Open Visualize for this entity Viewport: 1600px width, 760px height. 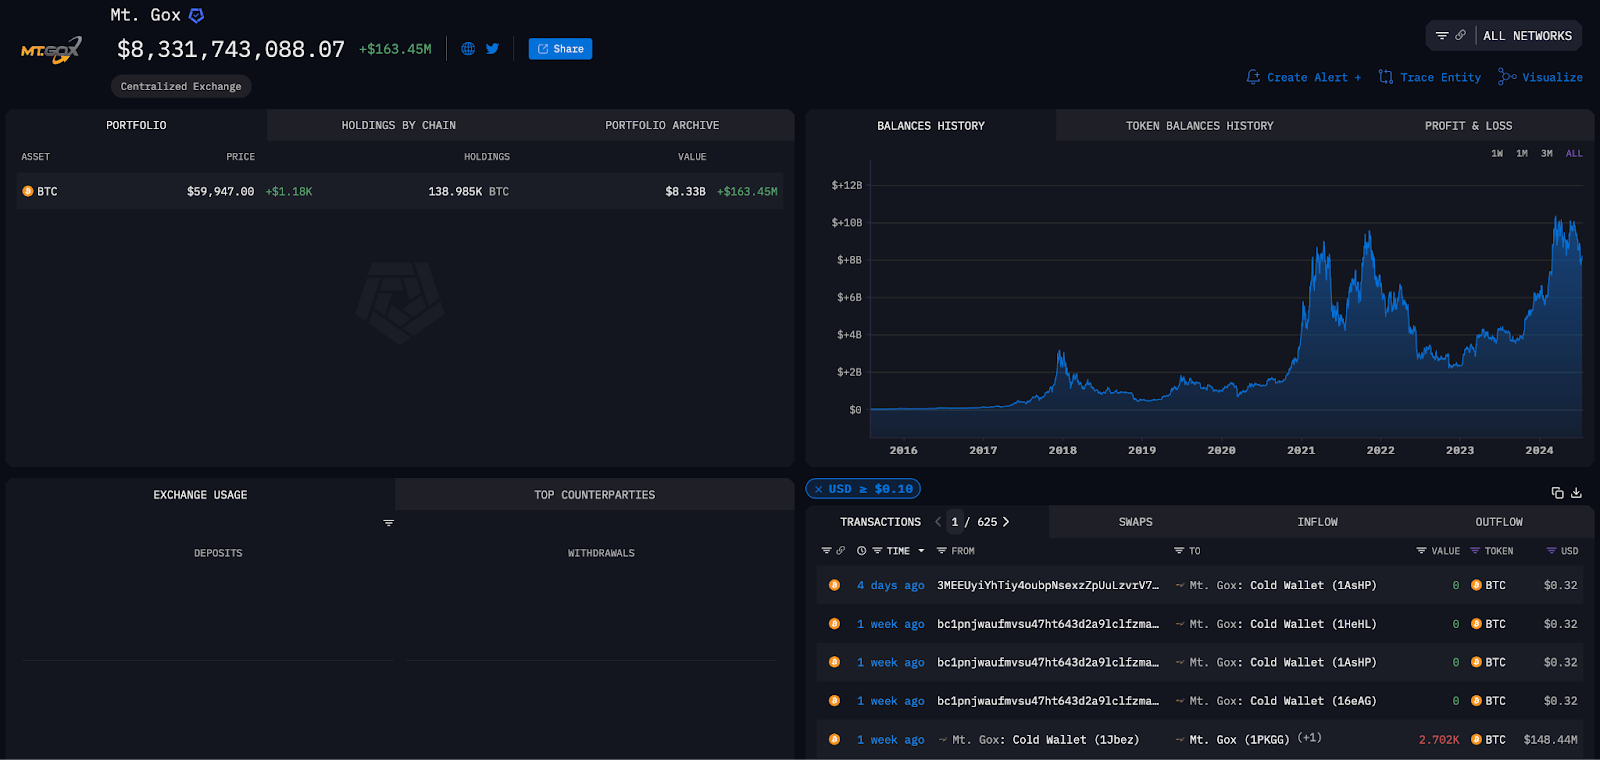pyautogui.click(x=1540, y=77)
